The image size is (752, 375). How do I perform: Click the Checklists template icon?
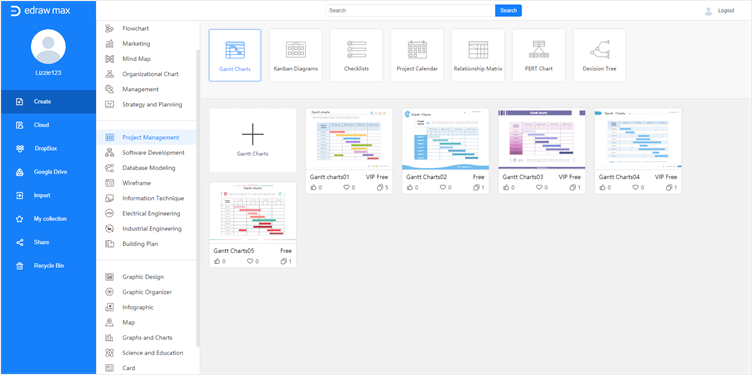pos(356,50)
